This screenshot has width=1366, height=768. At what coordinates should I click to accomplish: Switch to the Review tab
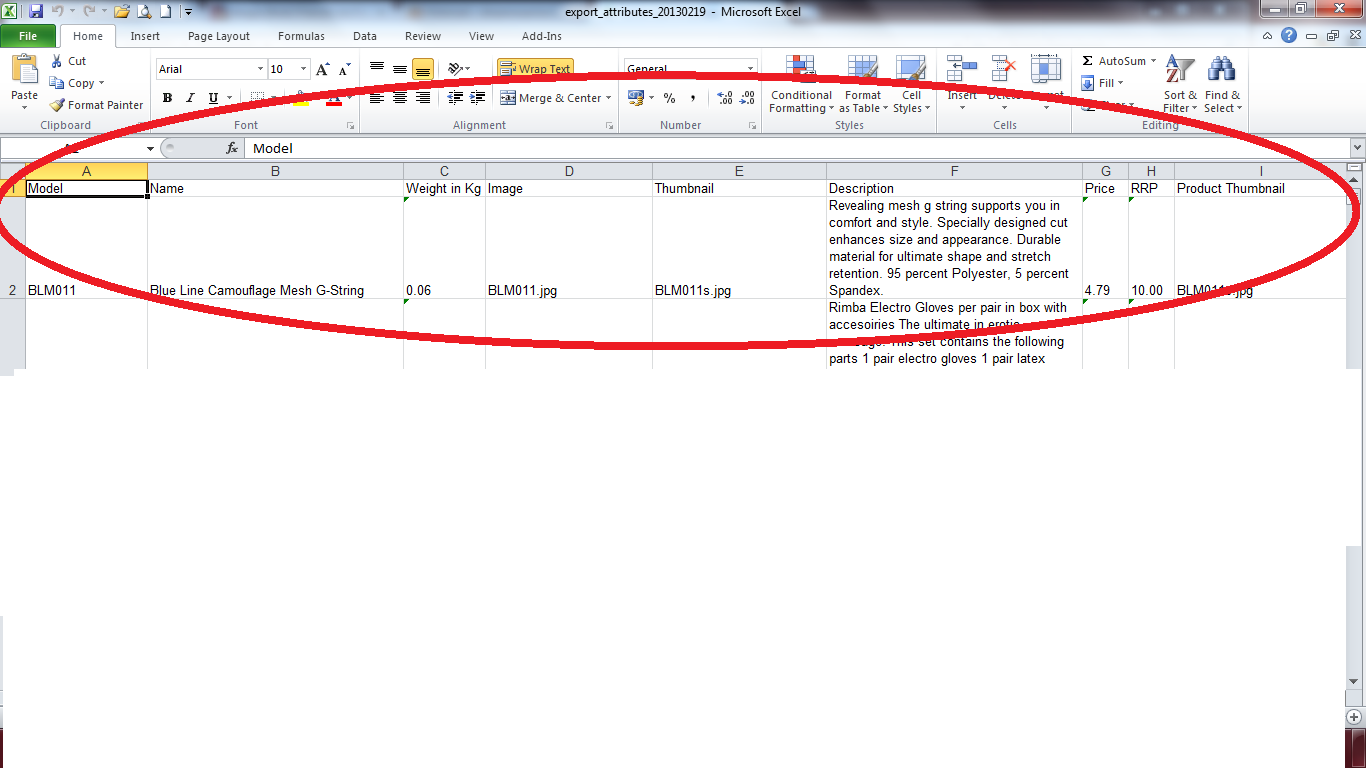tap(423, 36)
